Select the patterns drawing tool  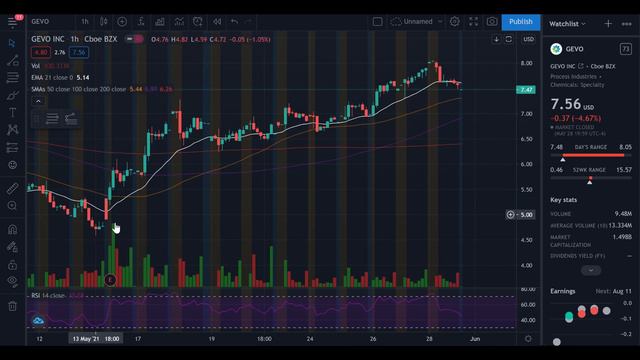click(x=12, y=130)
